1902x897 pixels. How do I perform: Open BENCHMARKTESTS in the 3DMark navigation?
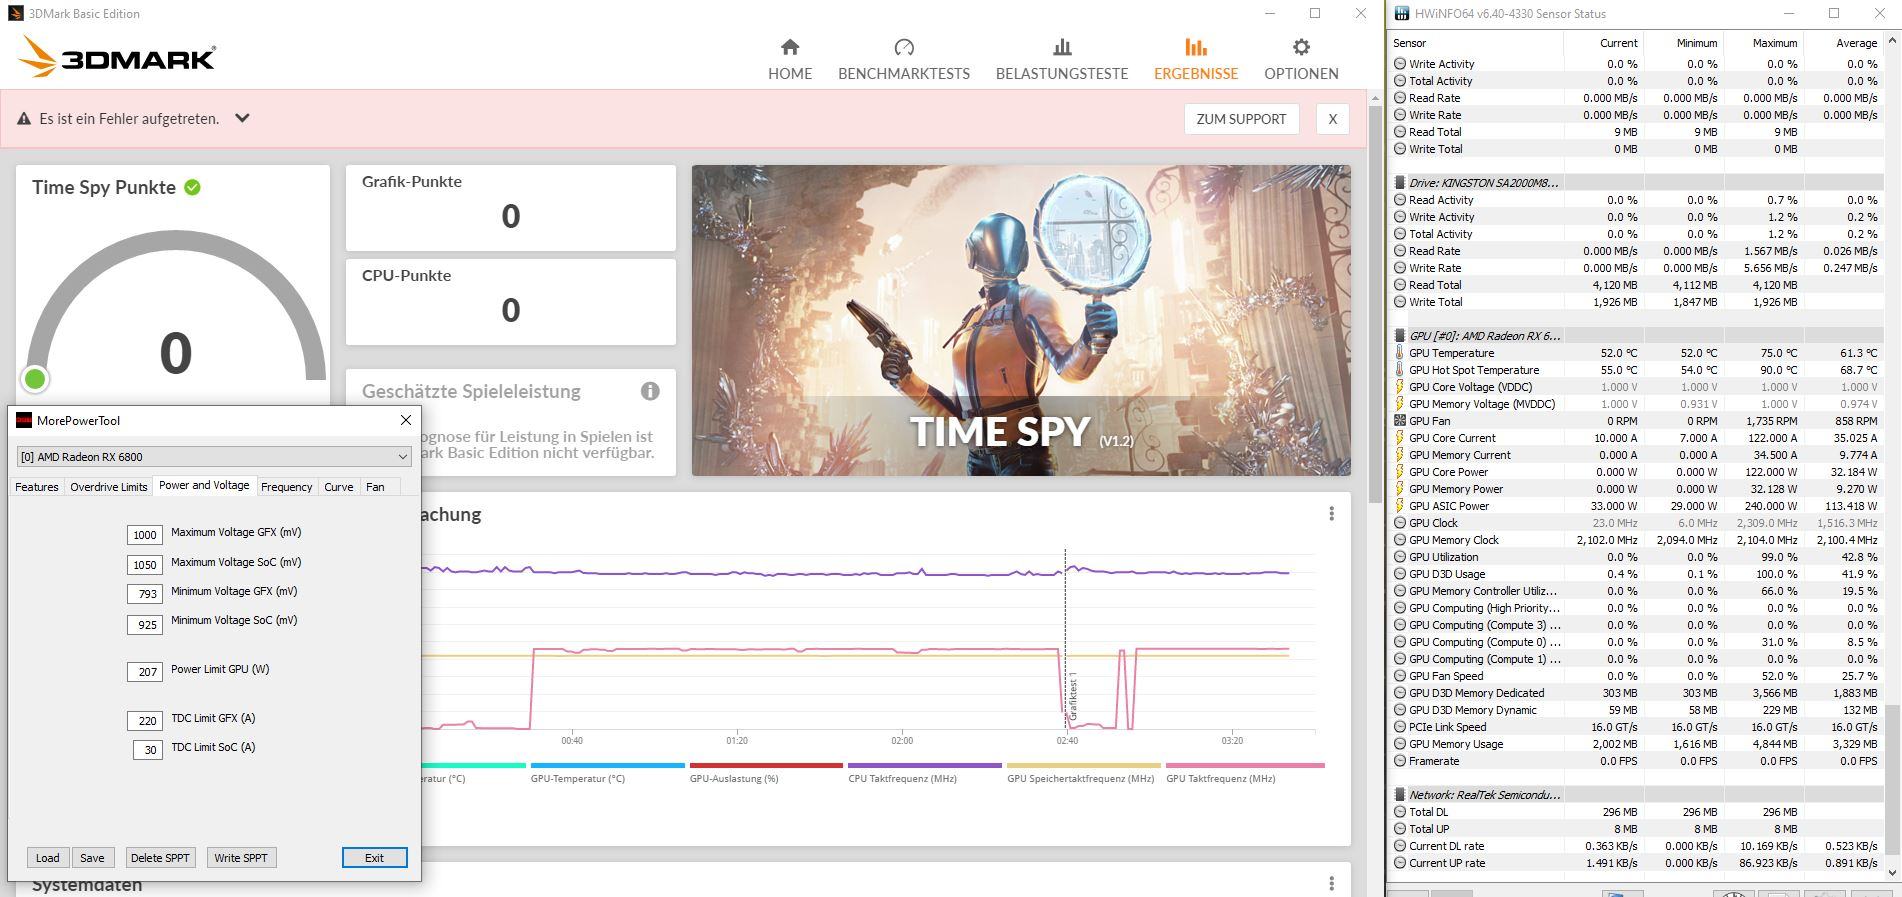(x=904, y=59)
